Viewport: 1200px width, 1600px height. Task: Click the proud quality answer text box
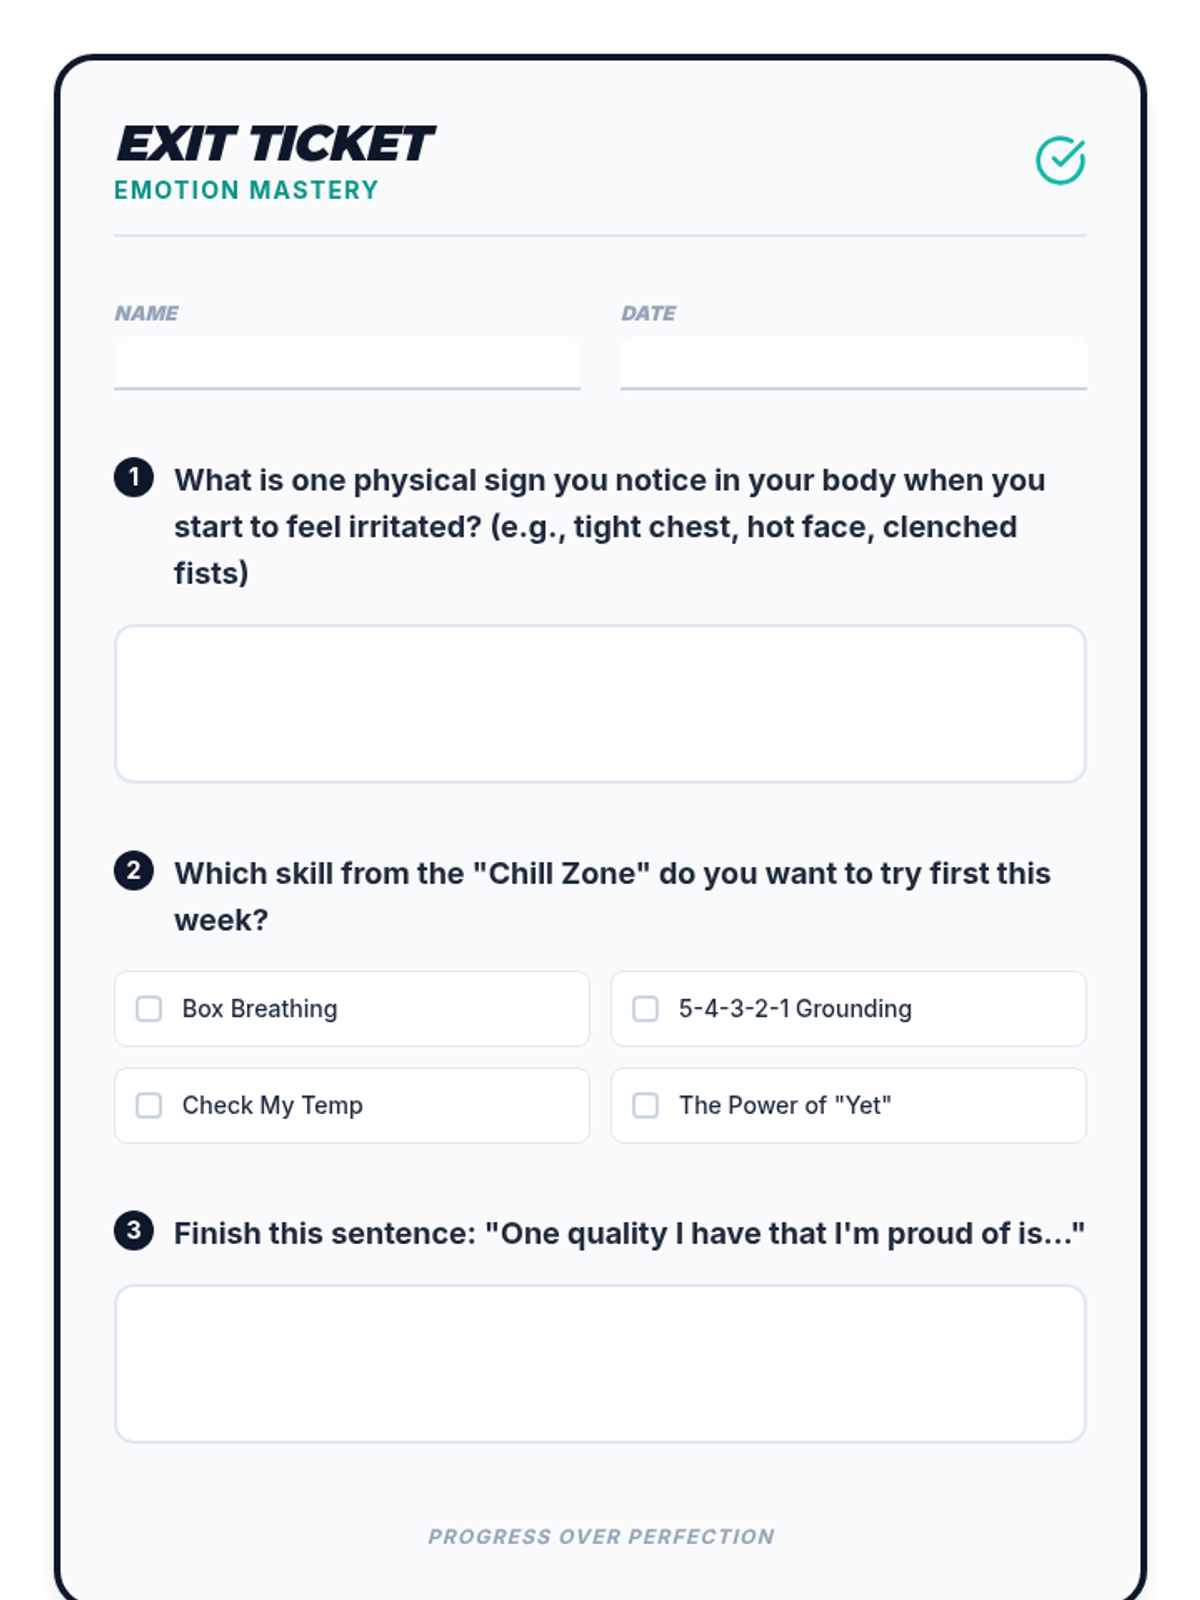[x=600, y=1364]
